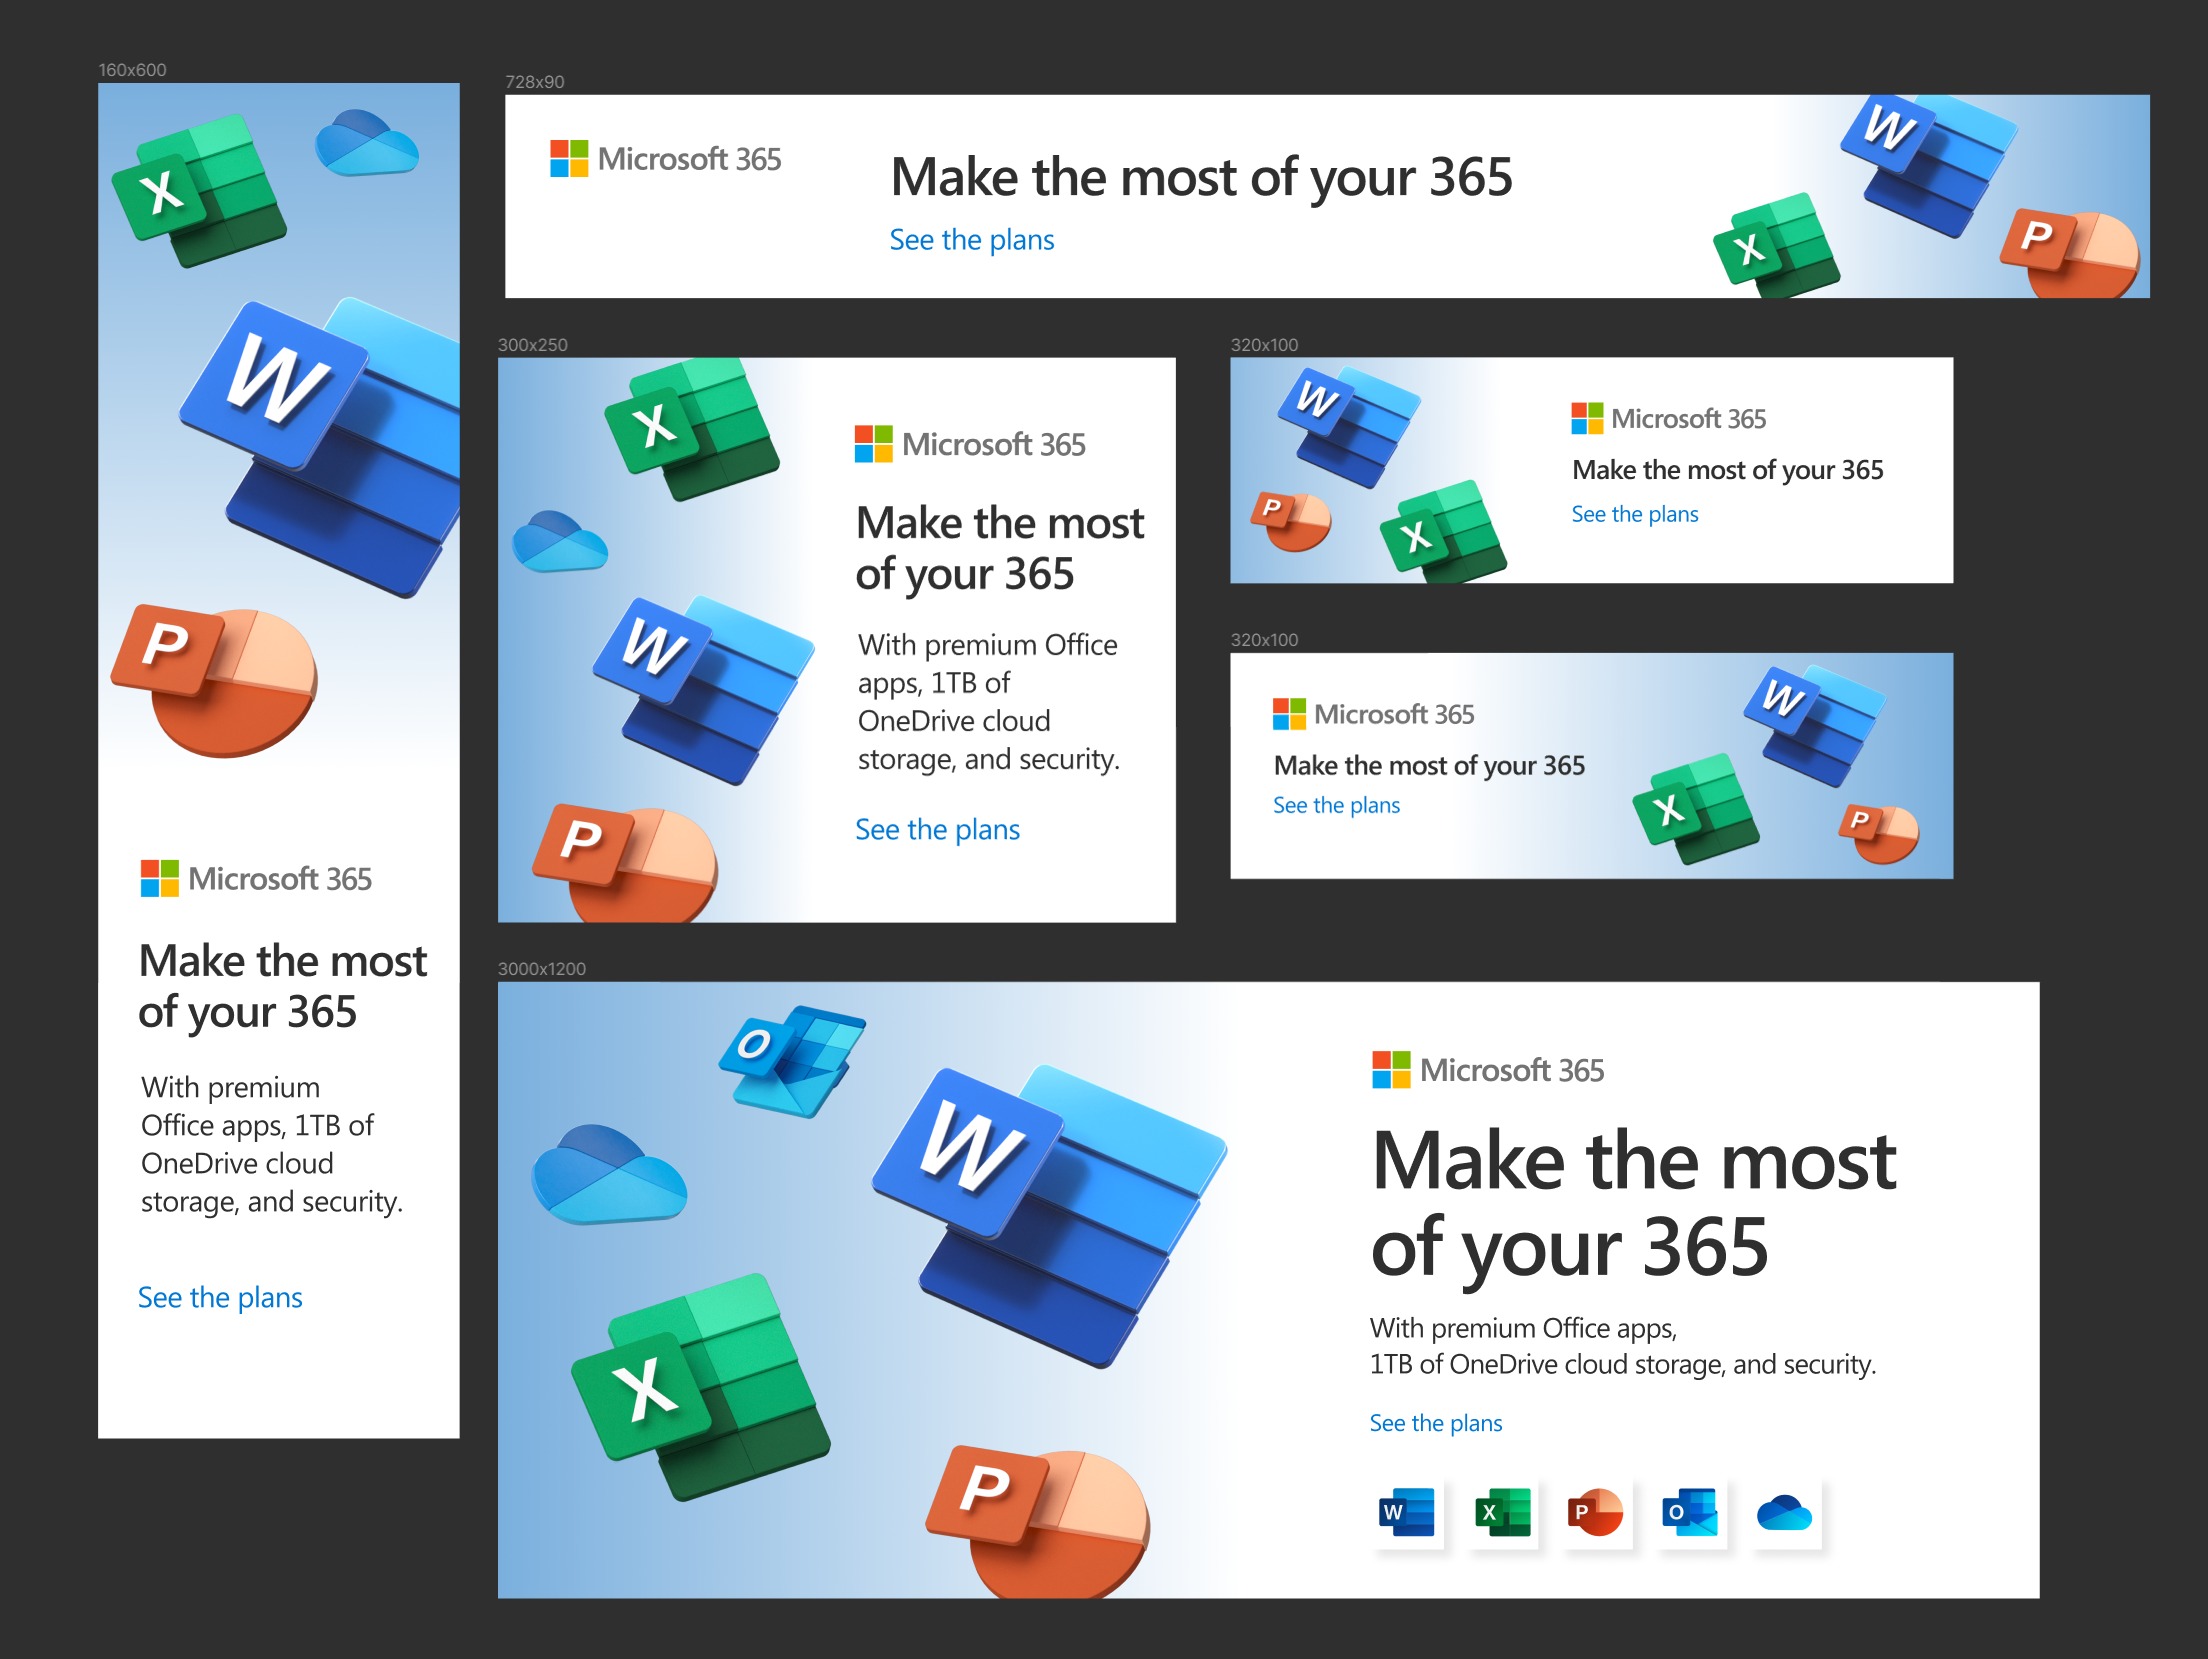Select the PowerPoint icon in the lower 320x100 banner
This screenshot has height=1659, width=2208.
click(1879, 833)
